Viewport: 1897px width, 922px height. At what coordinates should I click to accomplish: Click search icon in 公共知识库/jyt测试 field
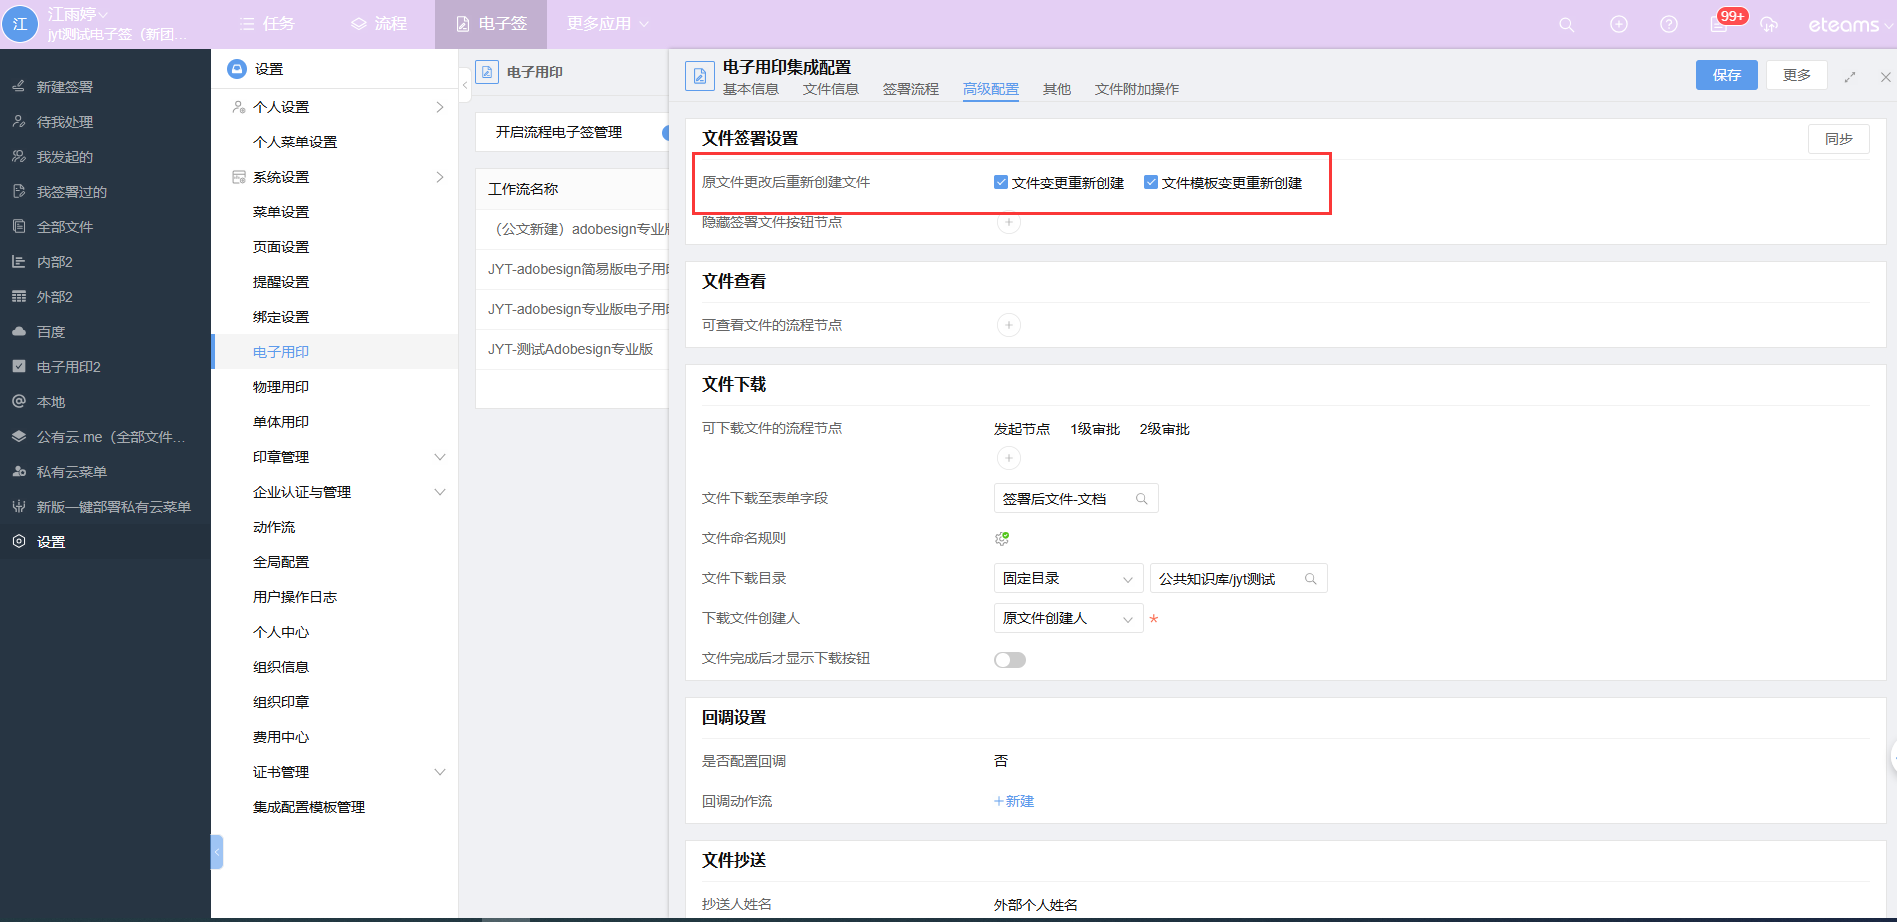tap(1310, 579)
